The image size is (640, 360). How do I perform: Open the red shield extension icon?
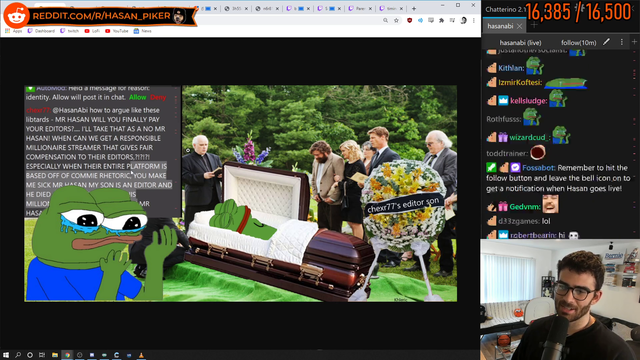click(409, 20)
